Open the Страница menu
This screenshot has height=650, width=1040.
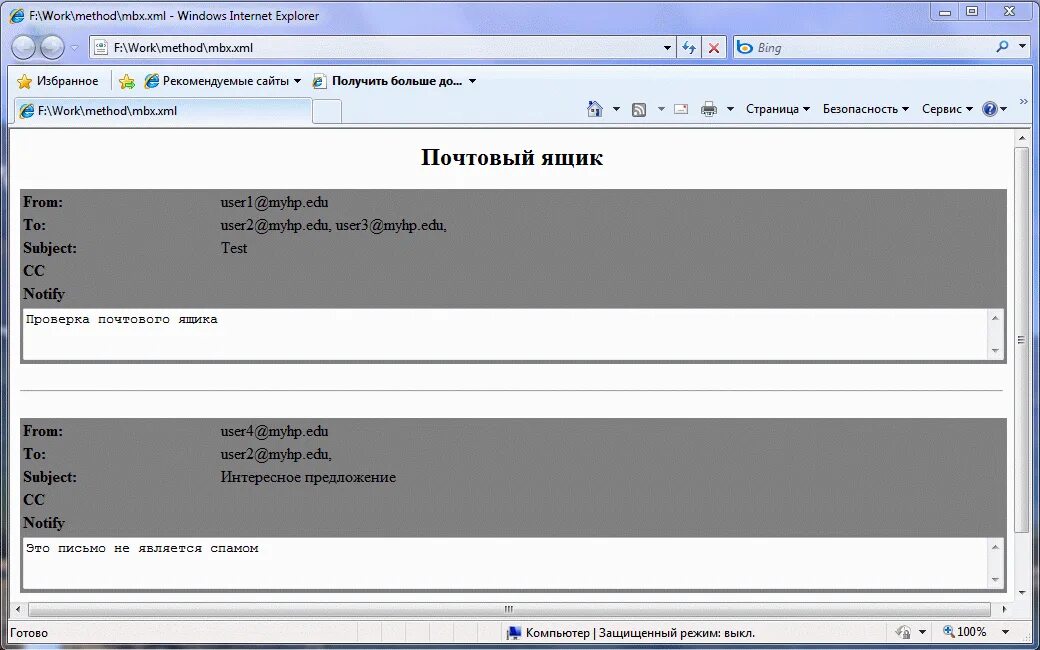click(777, 109)
